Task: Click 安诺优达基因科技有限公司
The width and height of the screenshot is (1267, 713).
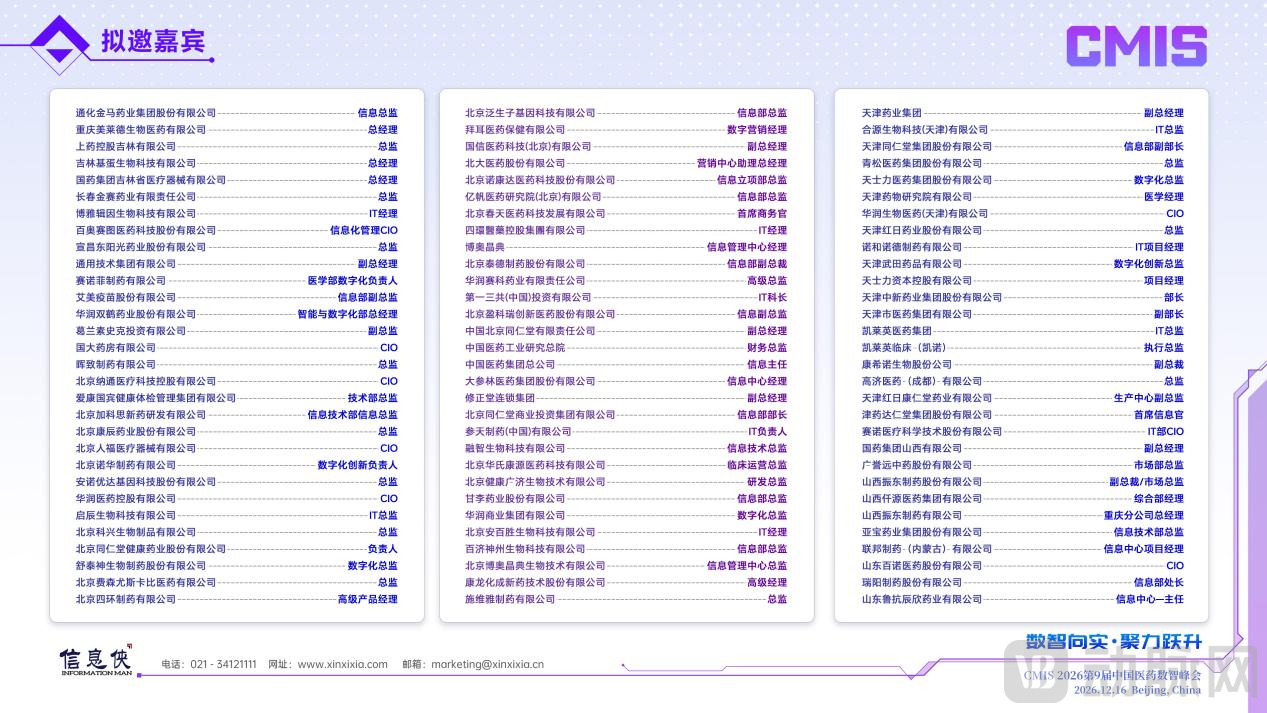Action: click(x=135, y=482)
